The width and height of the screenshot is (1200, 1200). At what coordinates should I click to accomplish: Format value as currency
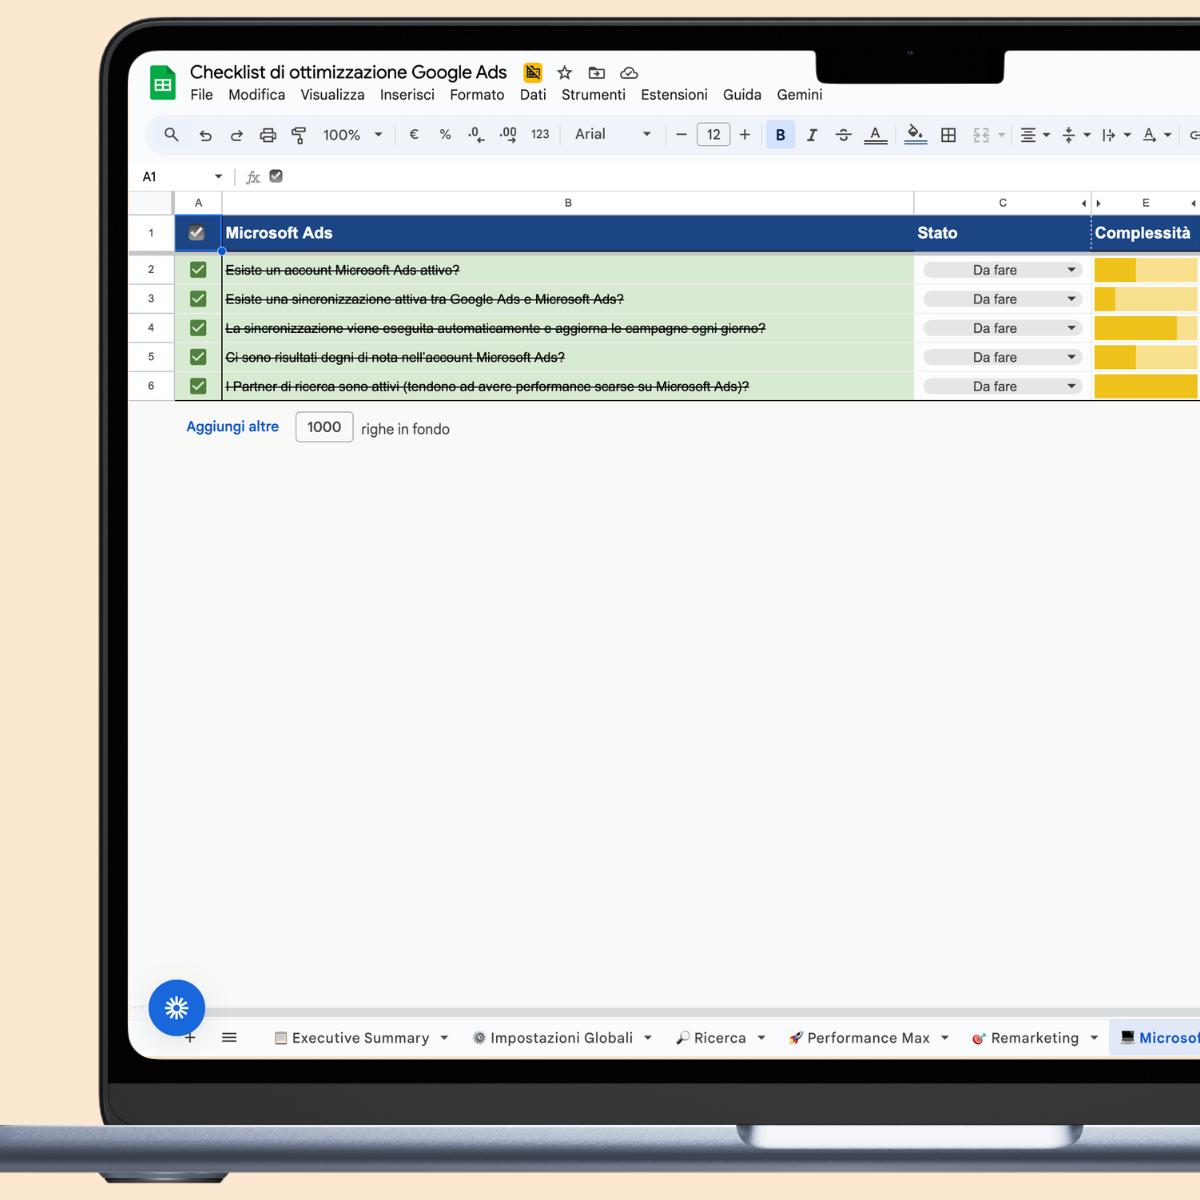tap(413, 134)
